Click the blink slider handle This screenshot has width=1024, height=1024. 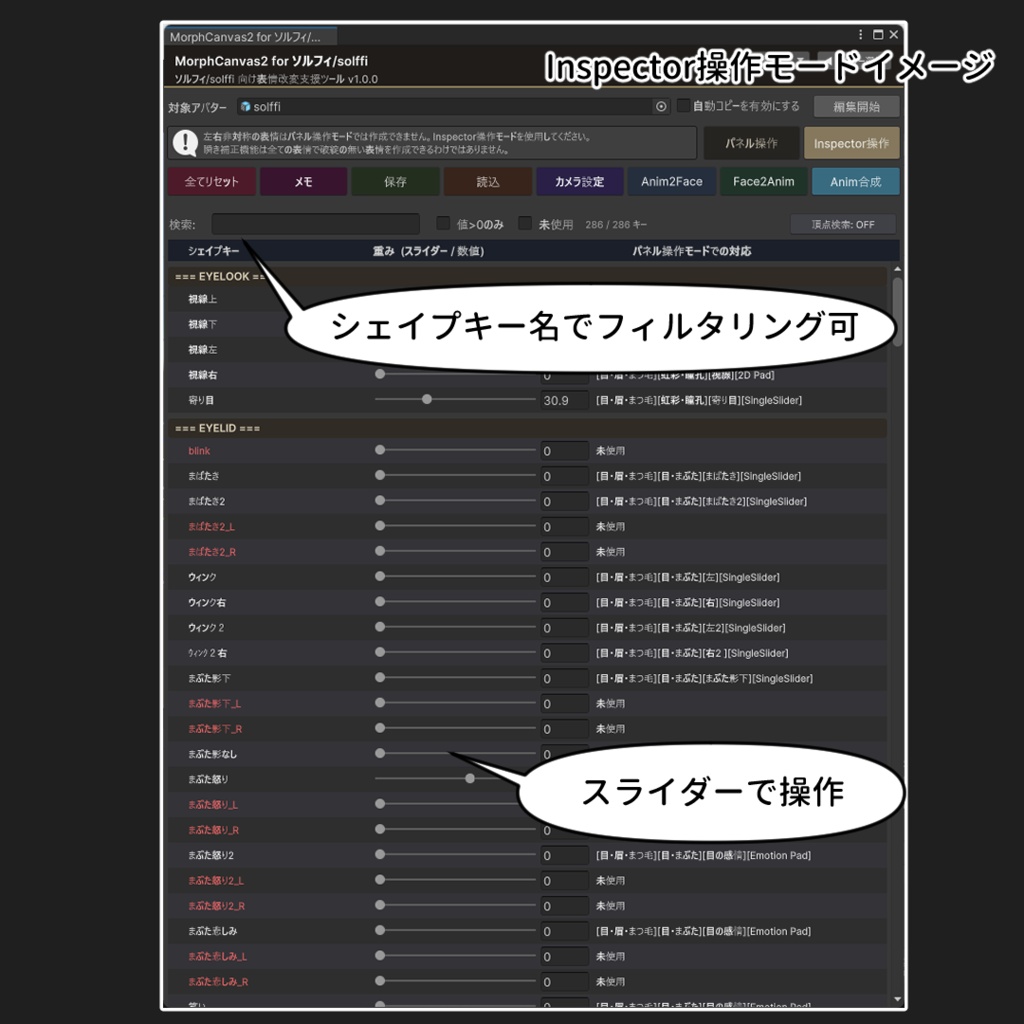click(380, 450)
